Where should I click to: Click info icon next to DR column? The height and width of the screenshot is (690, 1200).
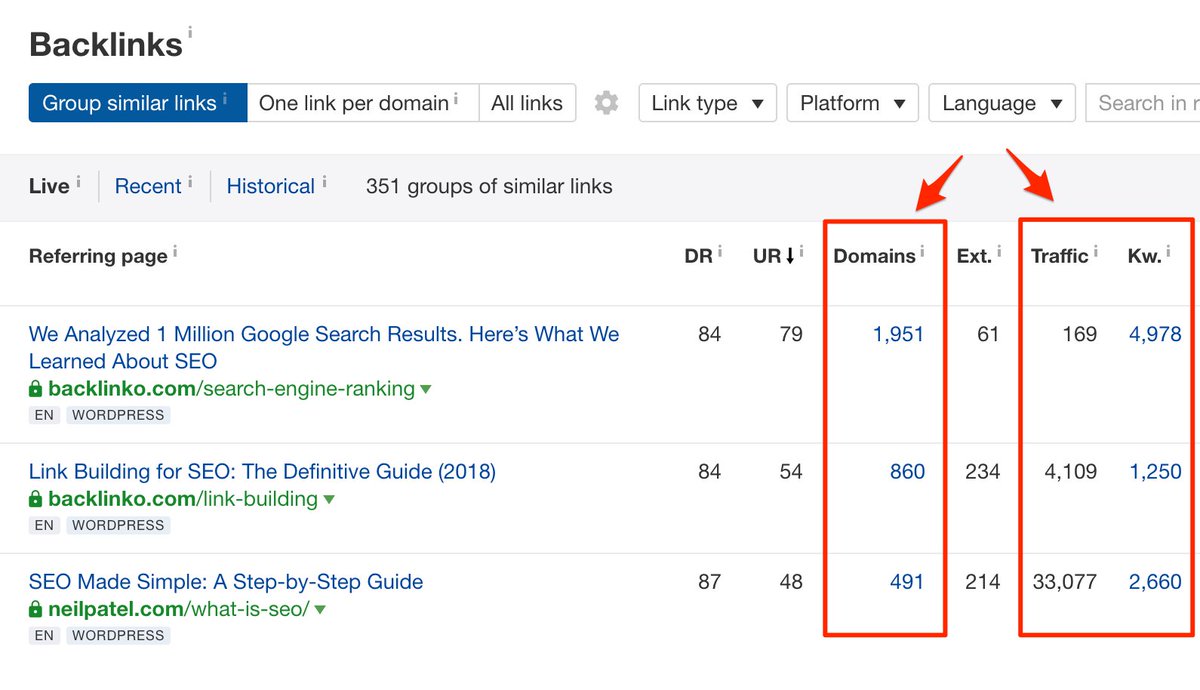720,250
